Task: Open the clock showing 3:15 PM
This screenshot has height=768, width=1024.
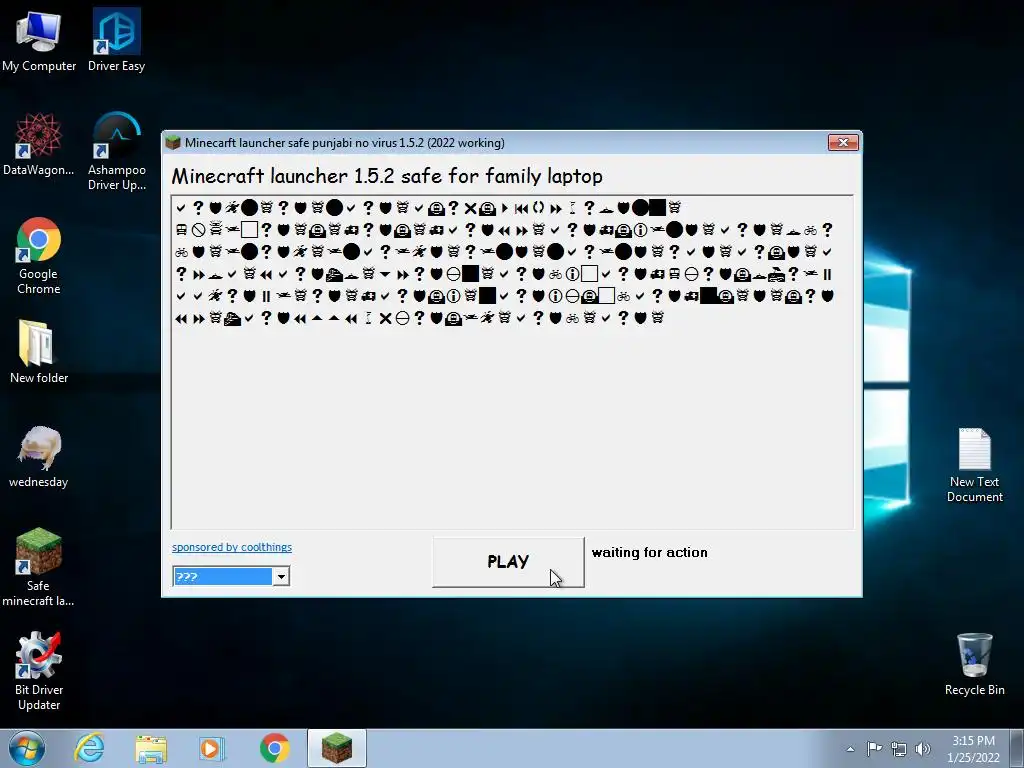Action: (x=973, y=749)
